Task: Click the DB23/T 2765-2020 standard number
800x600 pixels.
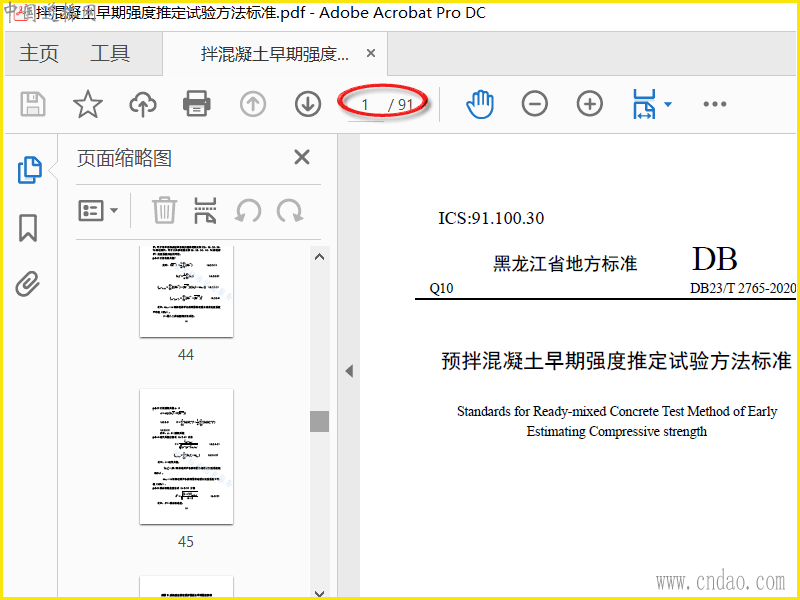Action: pyautogui.click(x=743, y=288)
